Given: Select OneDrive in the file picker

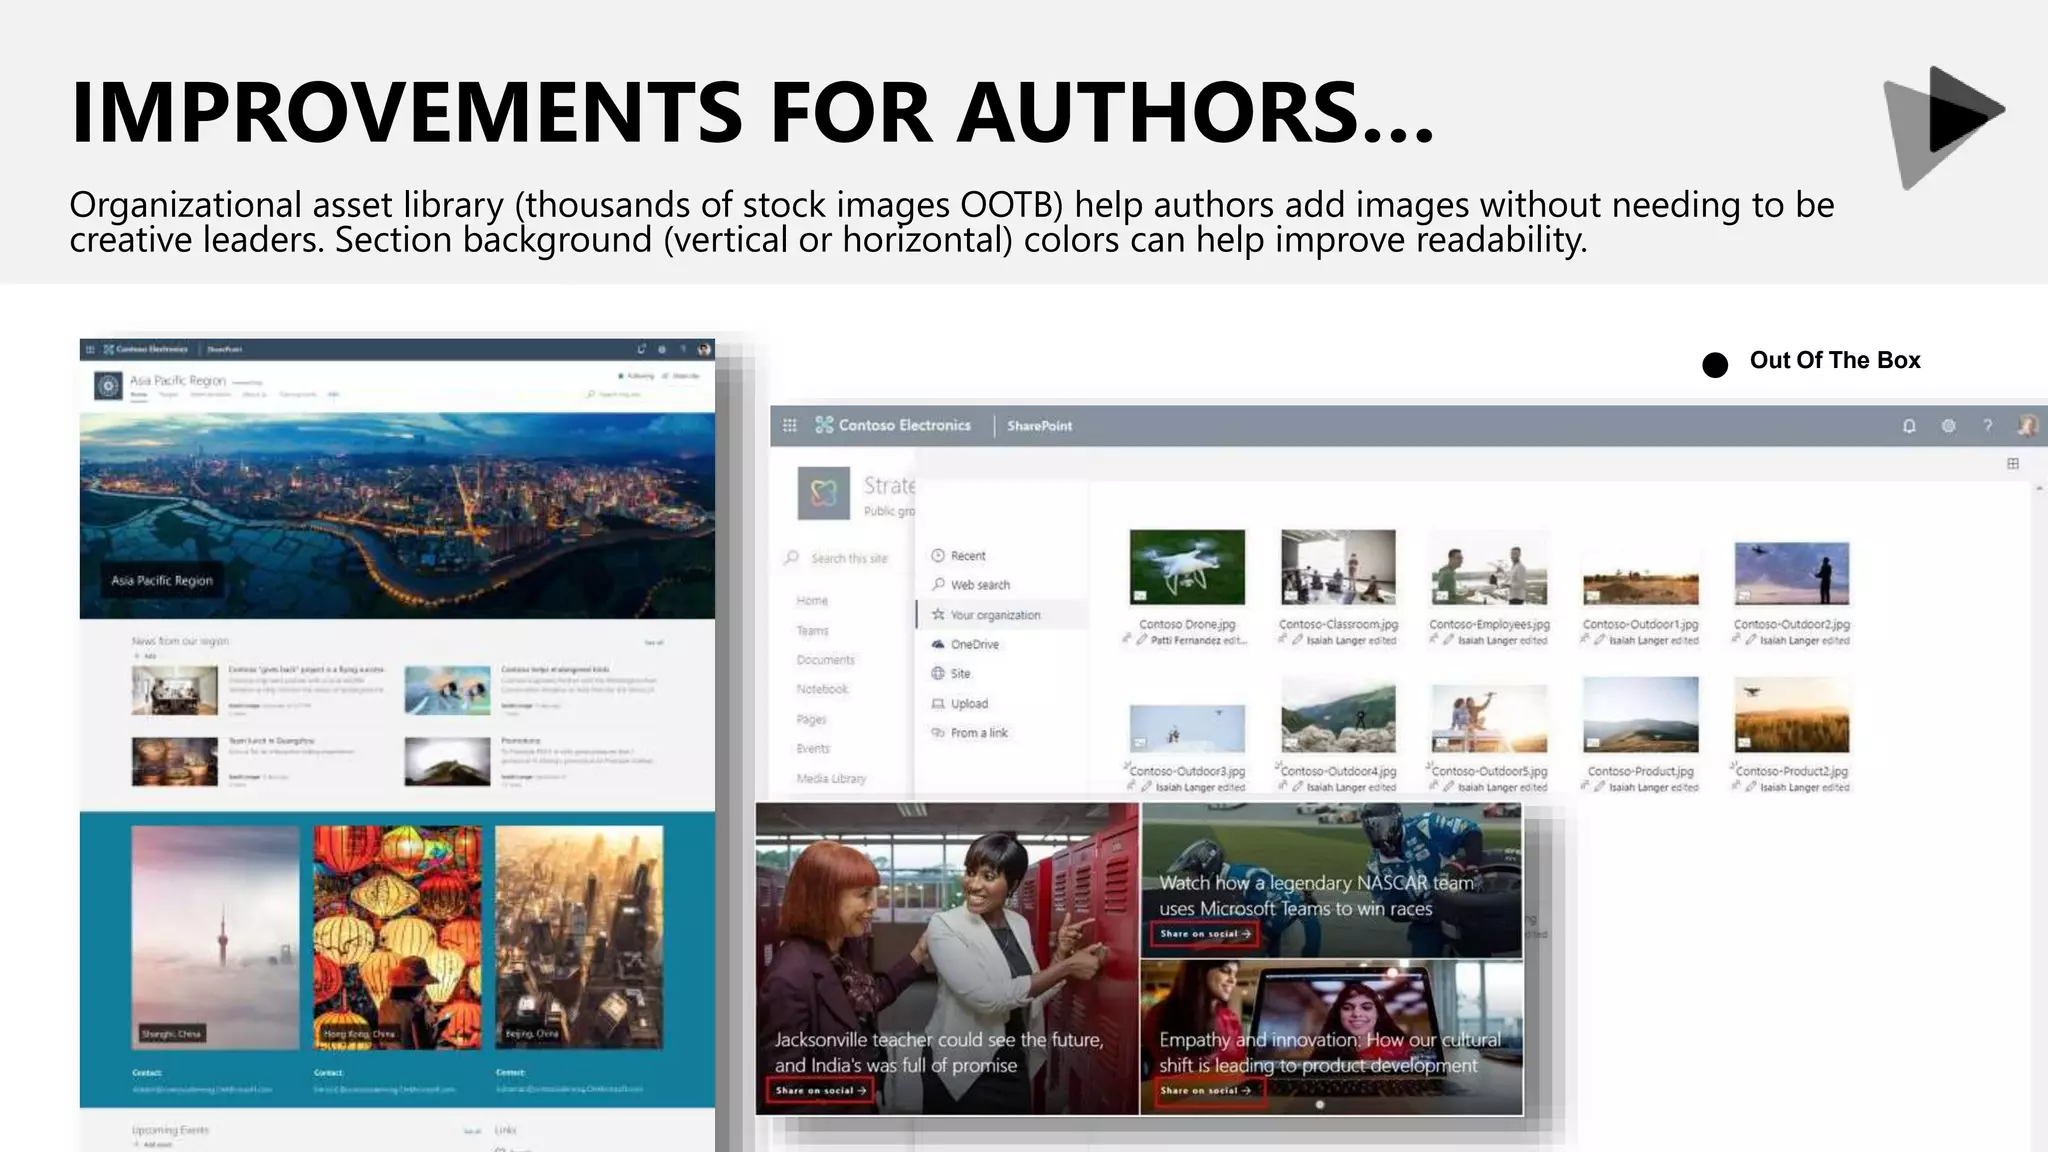Looking at the screenshot, I should (x=975, y=644).
